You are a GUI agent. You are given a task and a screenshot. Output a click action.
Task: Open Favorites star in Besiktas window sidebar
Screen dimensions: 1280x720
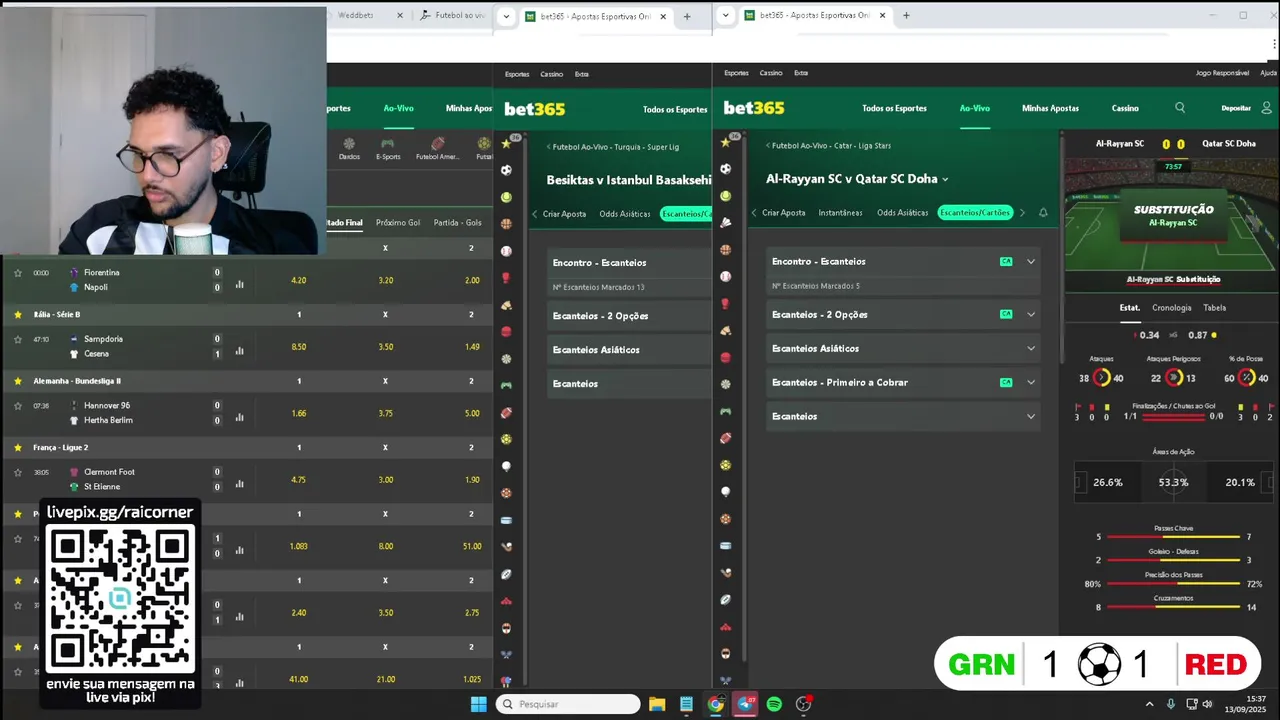click(x=506, y=144)
